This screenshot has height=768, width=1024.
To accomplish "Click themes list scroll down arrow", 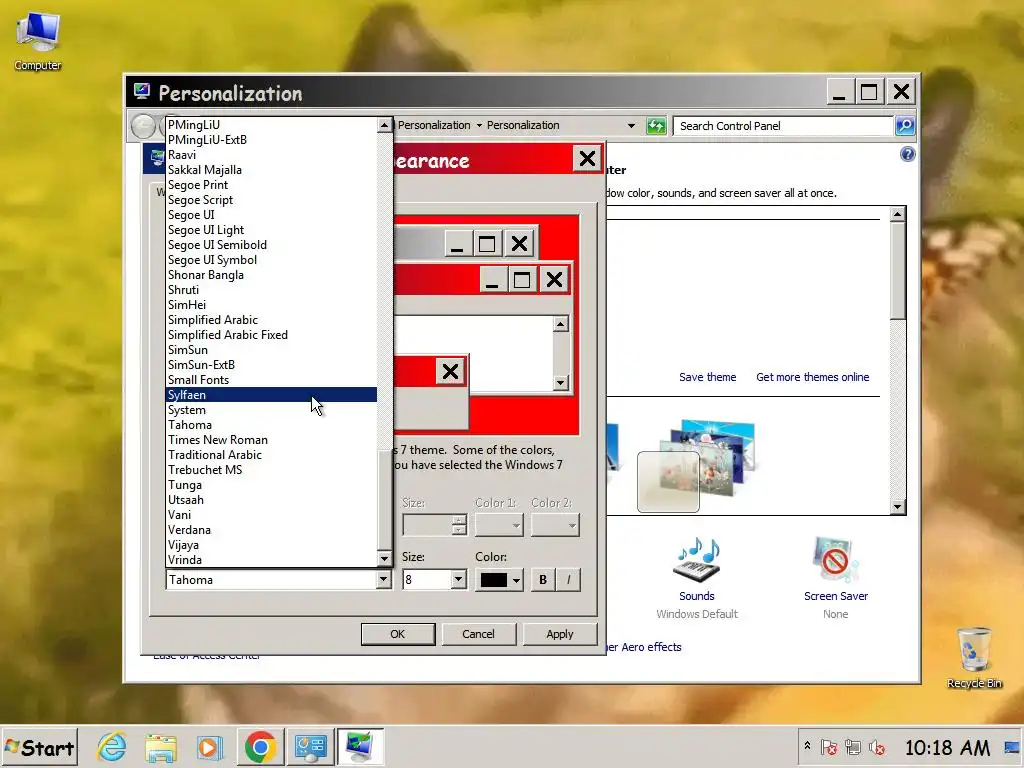I will click(x=897, y=507).
